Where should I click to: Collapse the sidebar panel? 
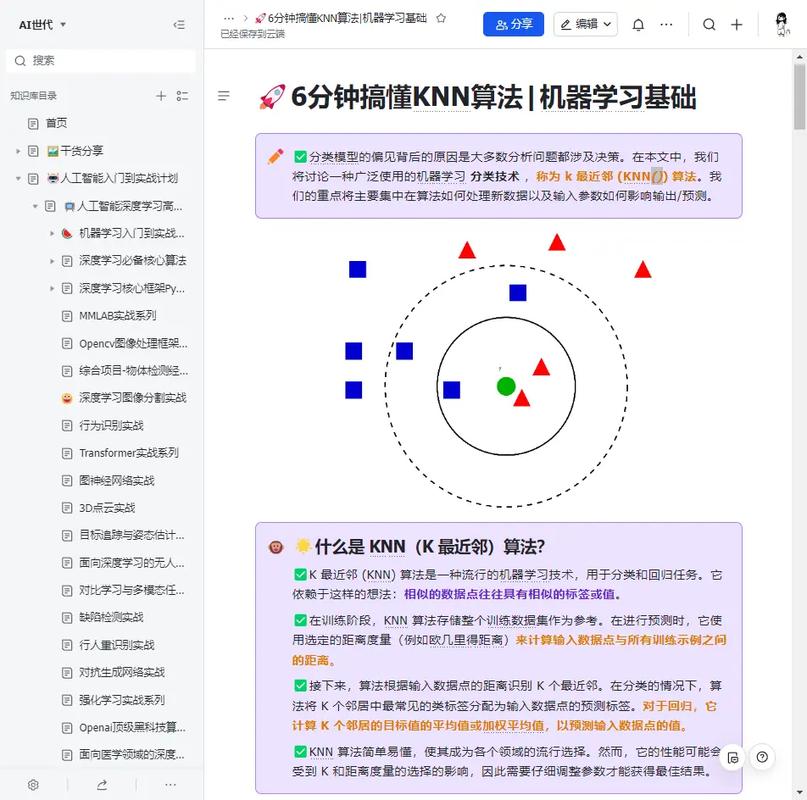[179, 24]
